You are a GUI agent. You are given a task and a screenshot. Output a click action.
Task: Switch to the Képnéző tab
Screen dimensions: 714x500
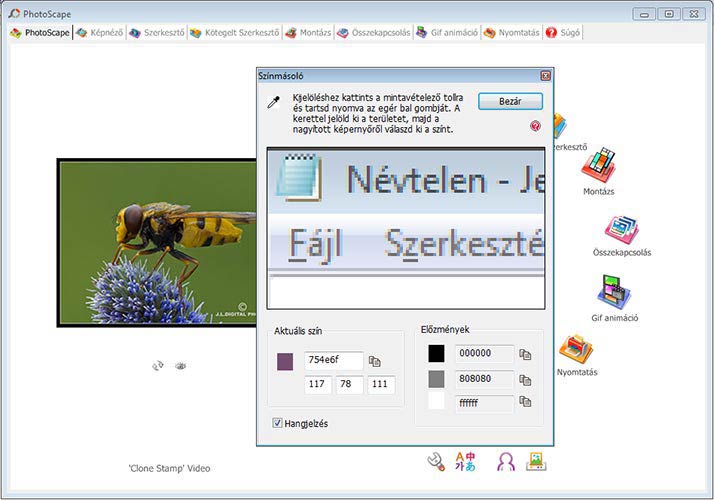(101, 32)
